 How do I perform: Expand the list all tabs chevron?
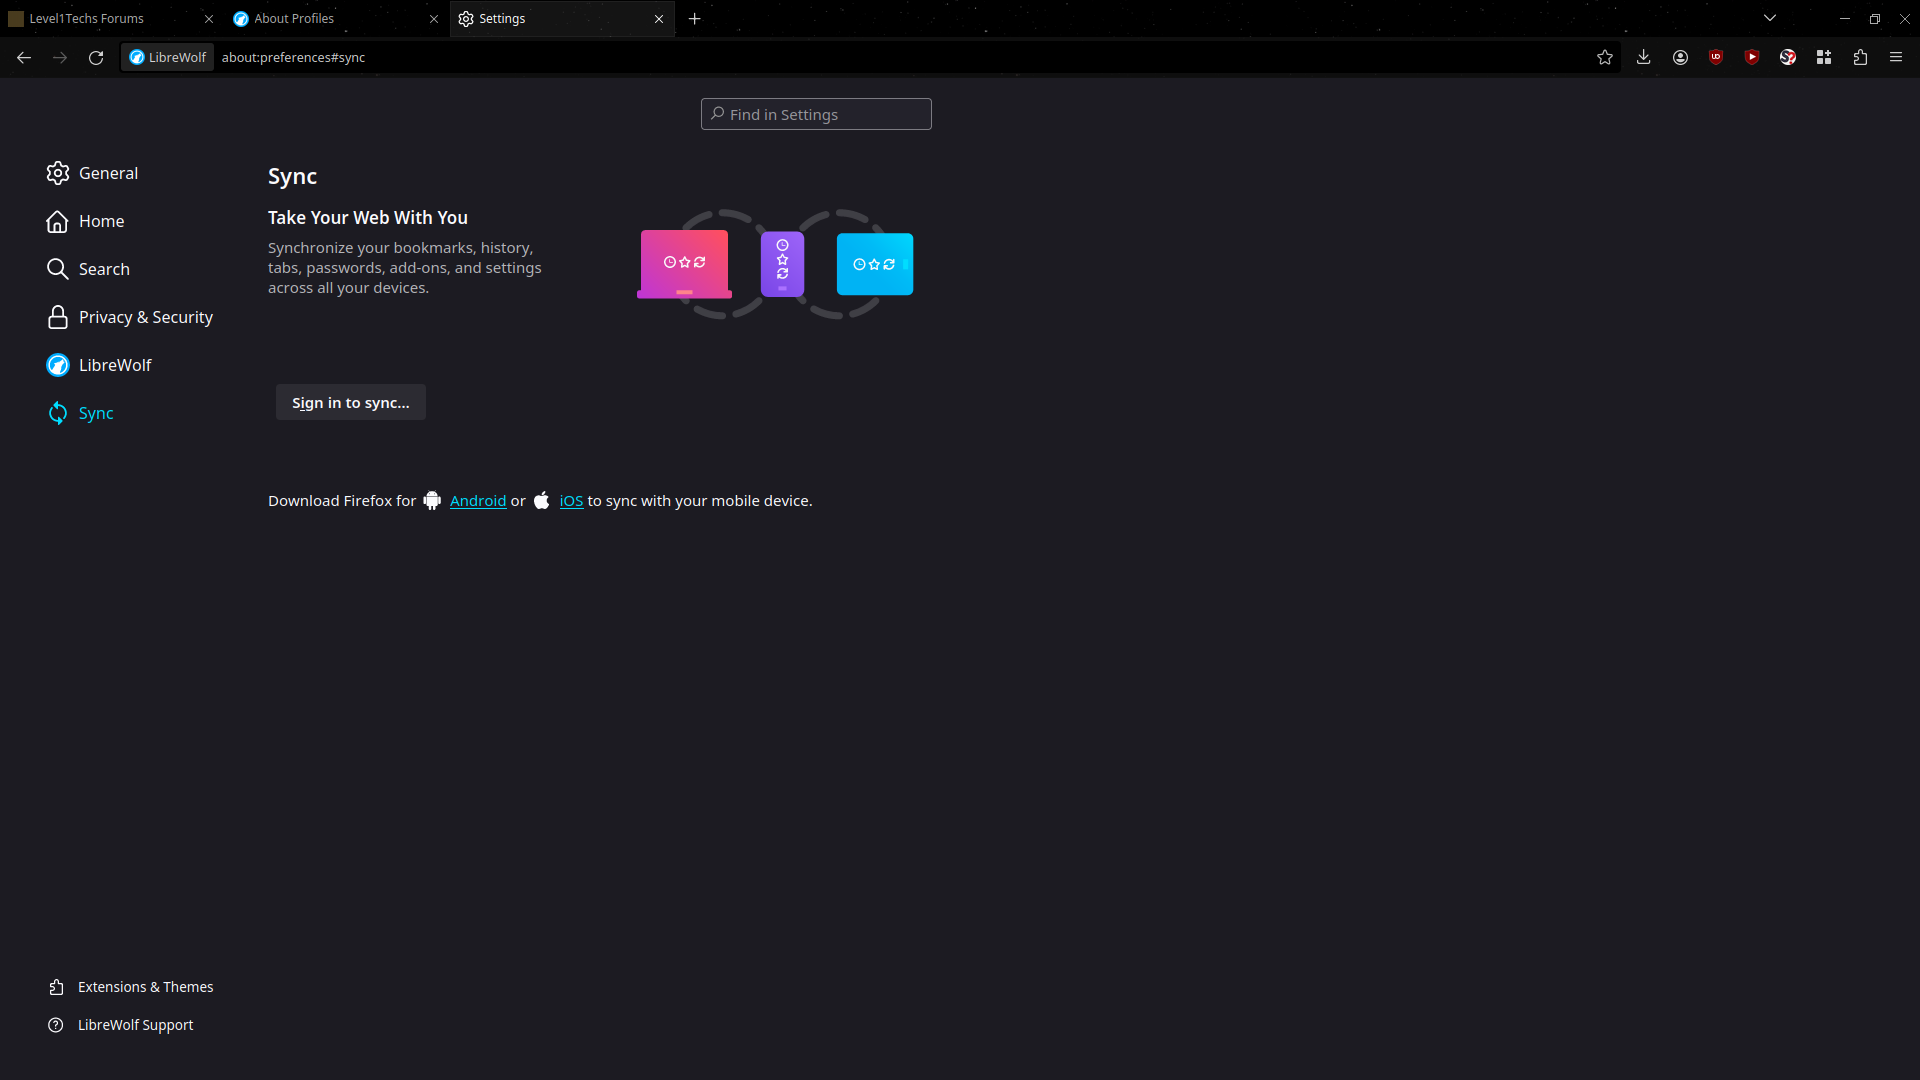[1770, 18]
